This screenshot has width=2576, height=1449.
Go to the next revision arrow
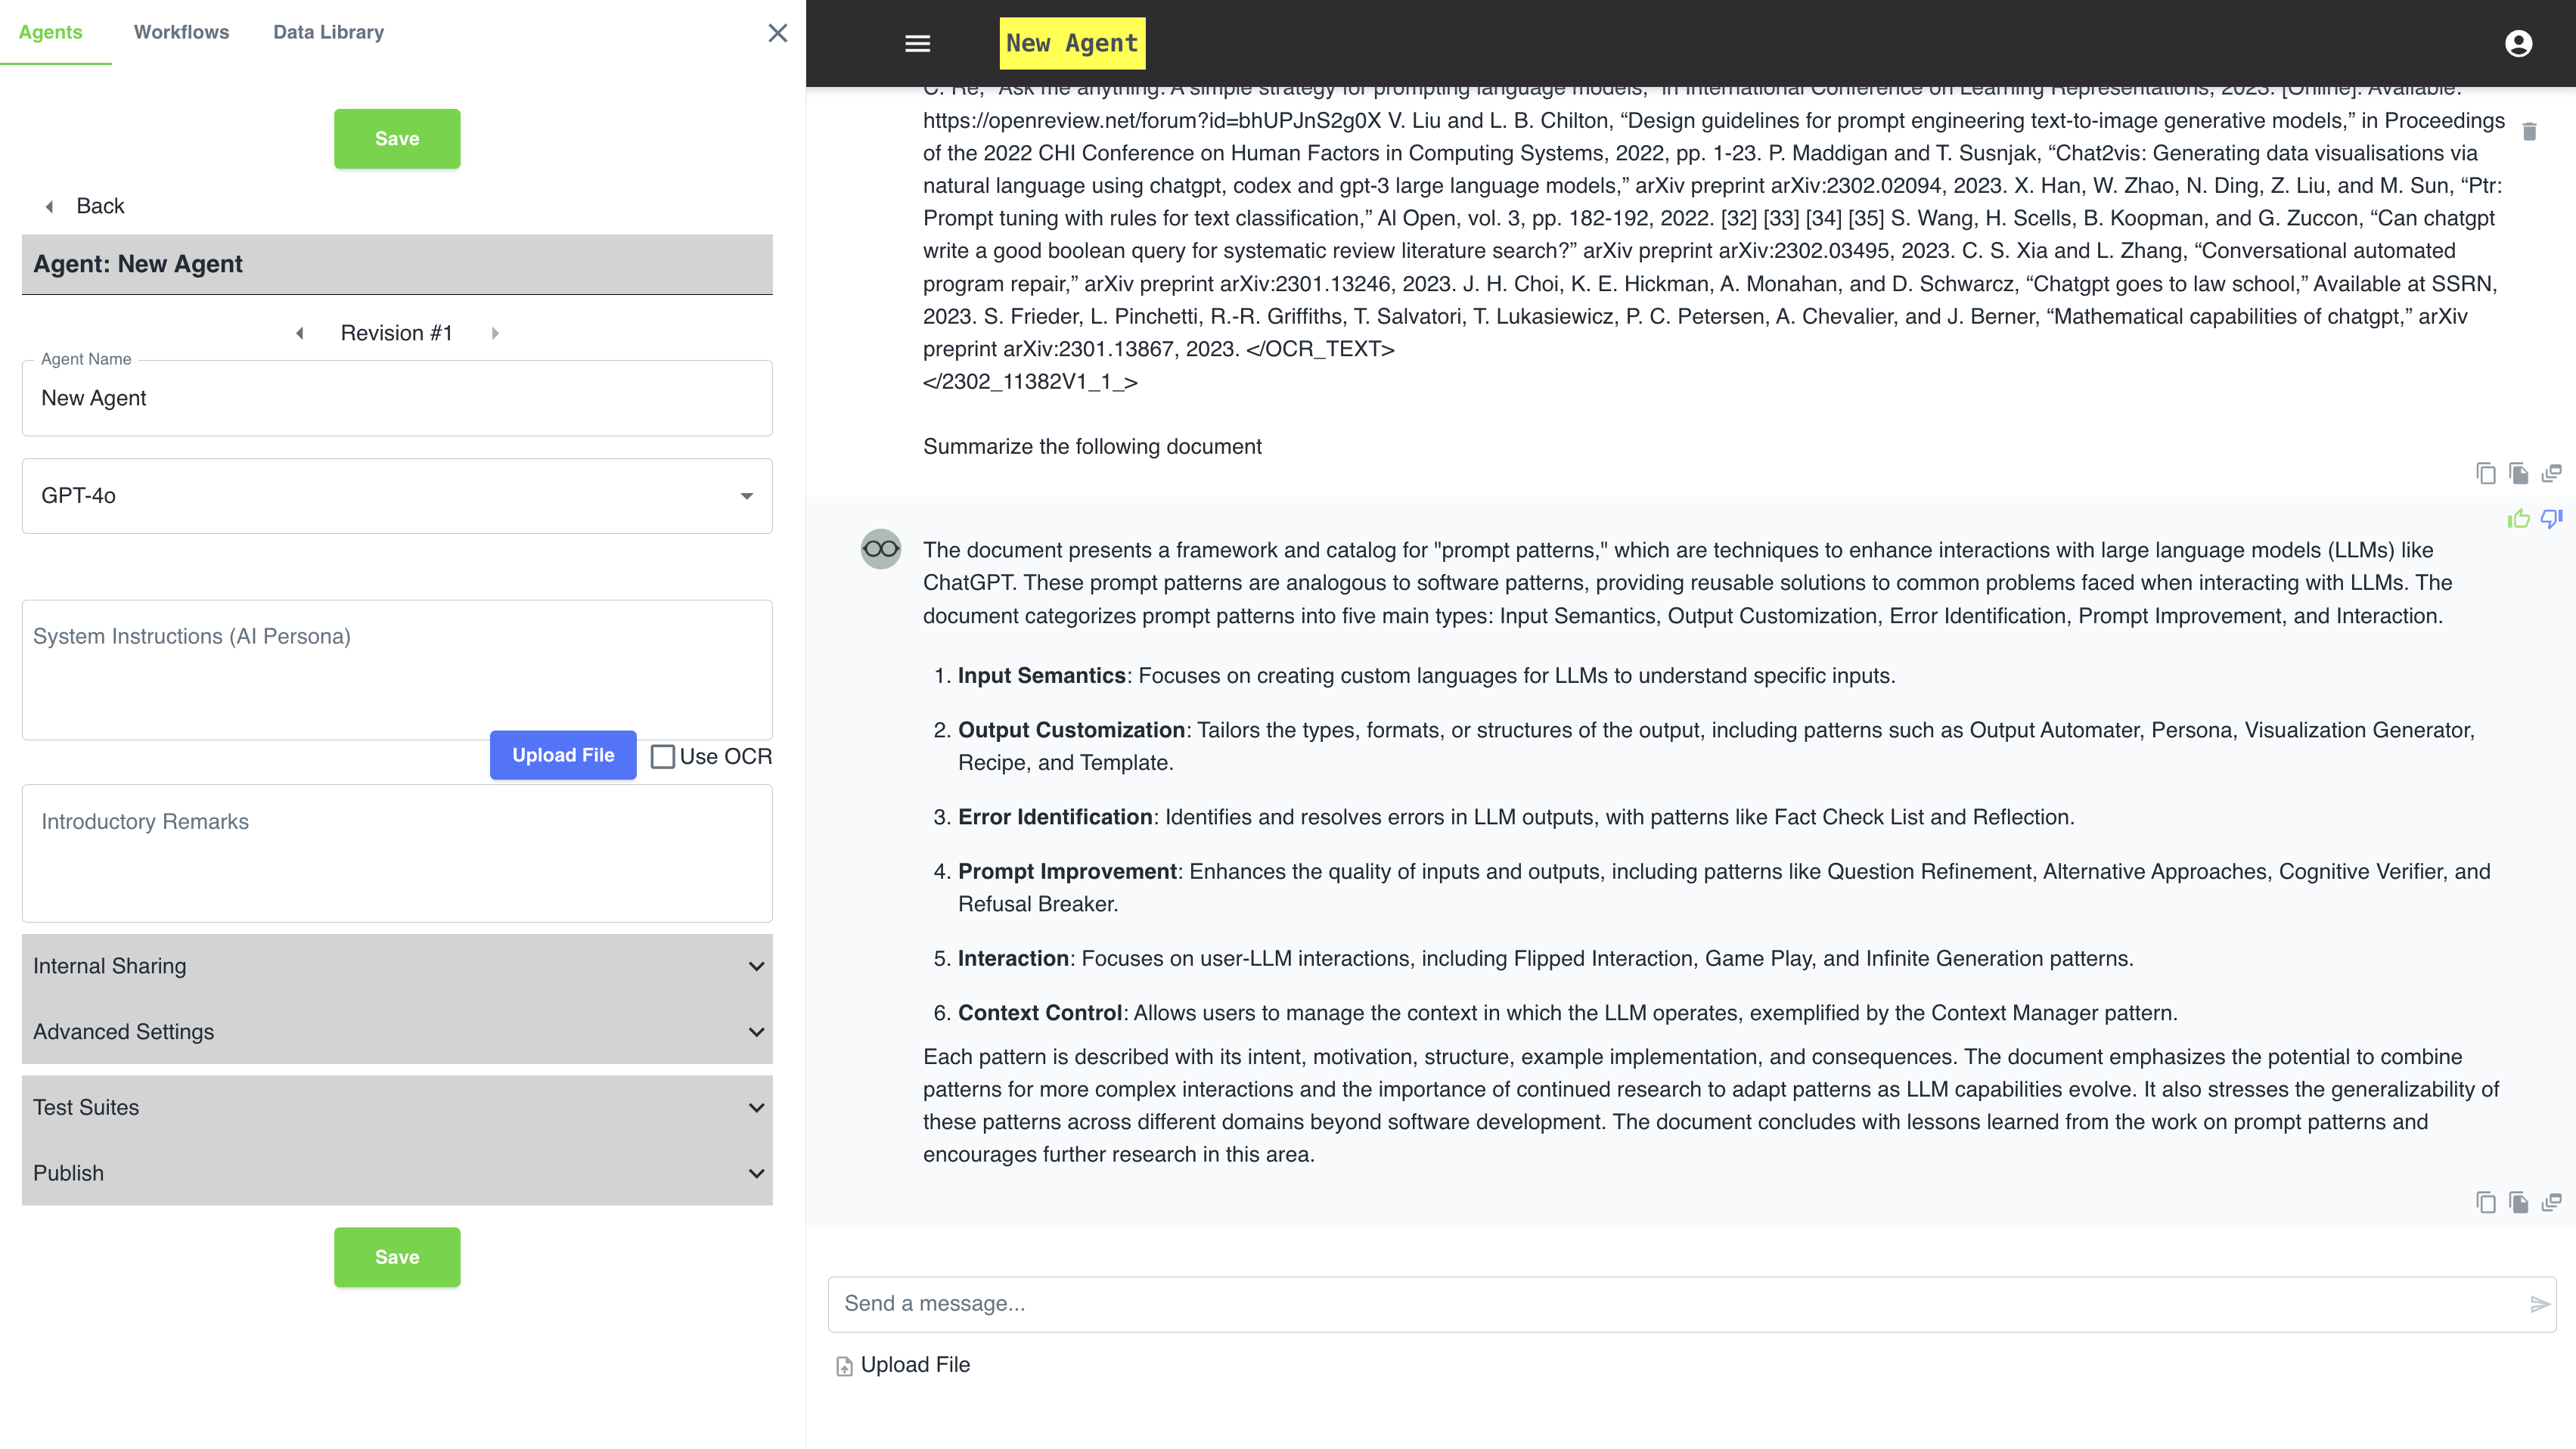pos(494,333)
